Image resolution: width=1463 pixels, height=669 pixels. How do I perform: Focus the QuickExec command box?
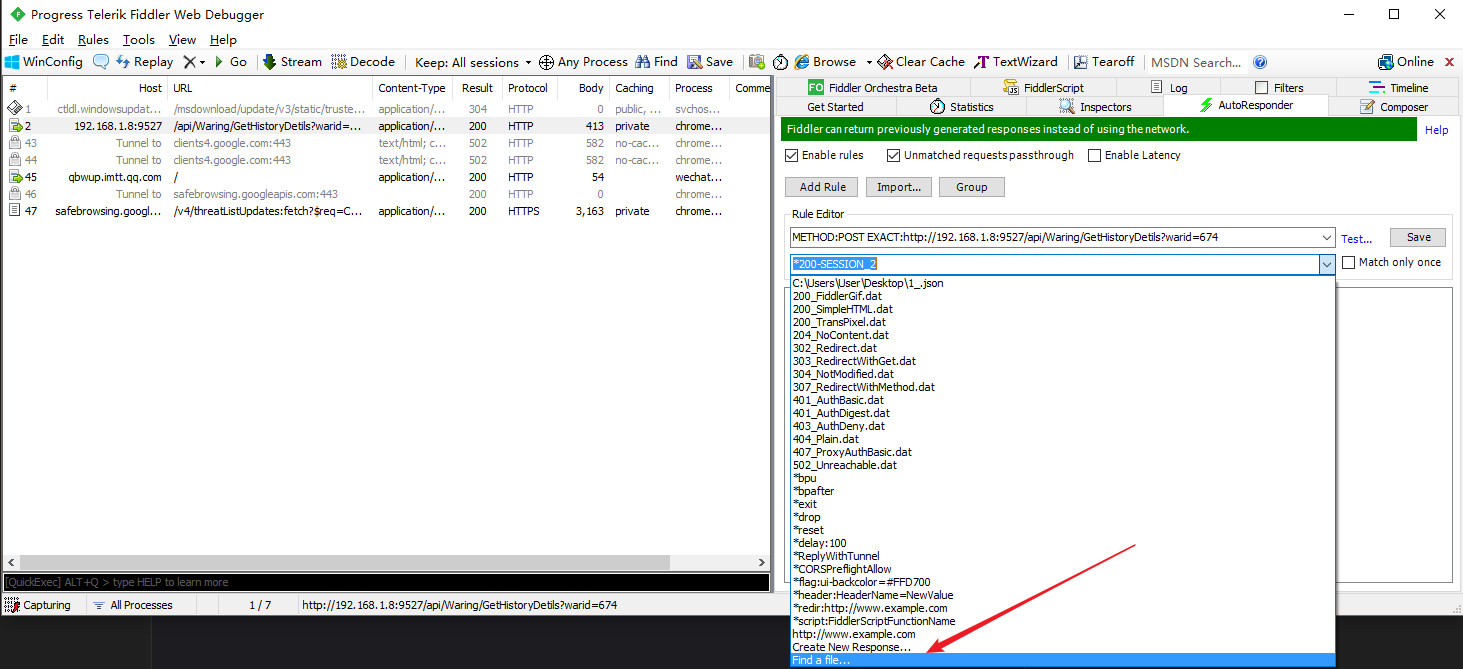point(386,582)
